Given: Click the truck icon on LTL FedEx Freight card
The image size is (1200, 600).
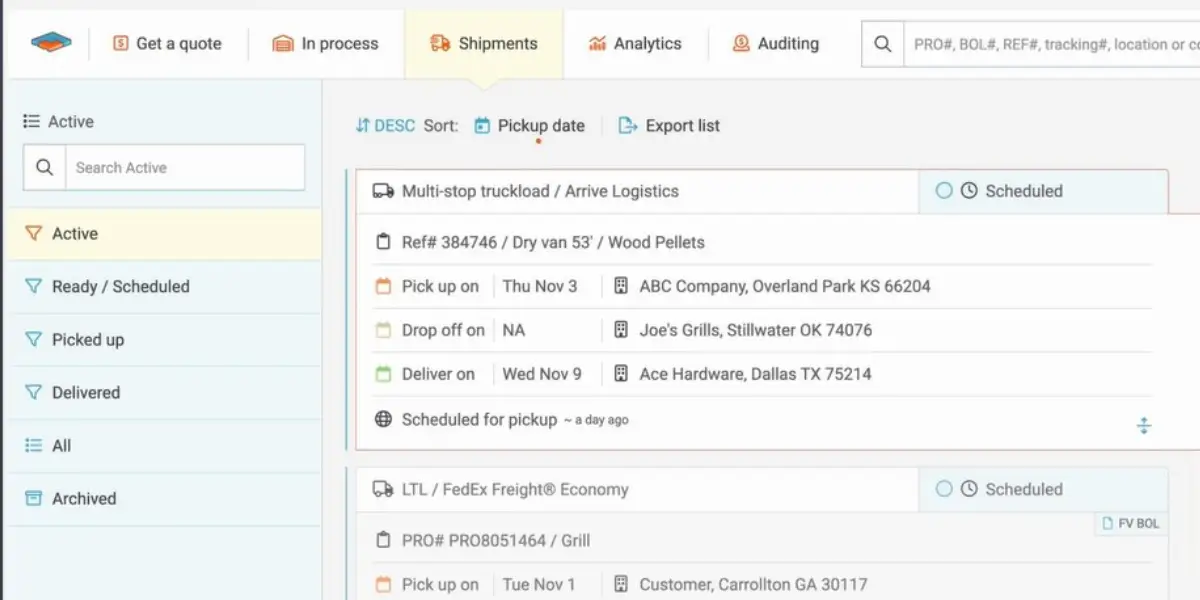Looking at the screenshot, I should pyautogui.click(x=383, y=489).
